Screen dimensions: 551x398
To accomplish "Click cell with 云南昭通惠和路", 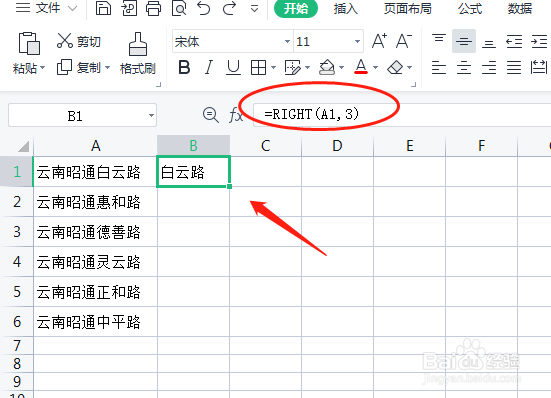I will tap(95, 202).
